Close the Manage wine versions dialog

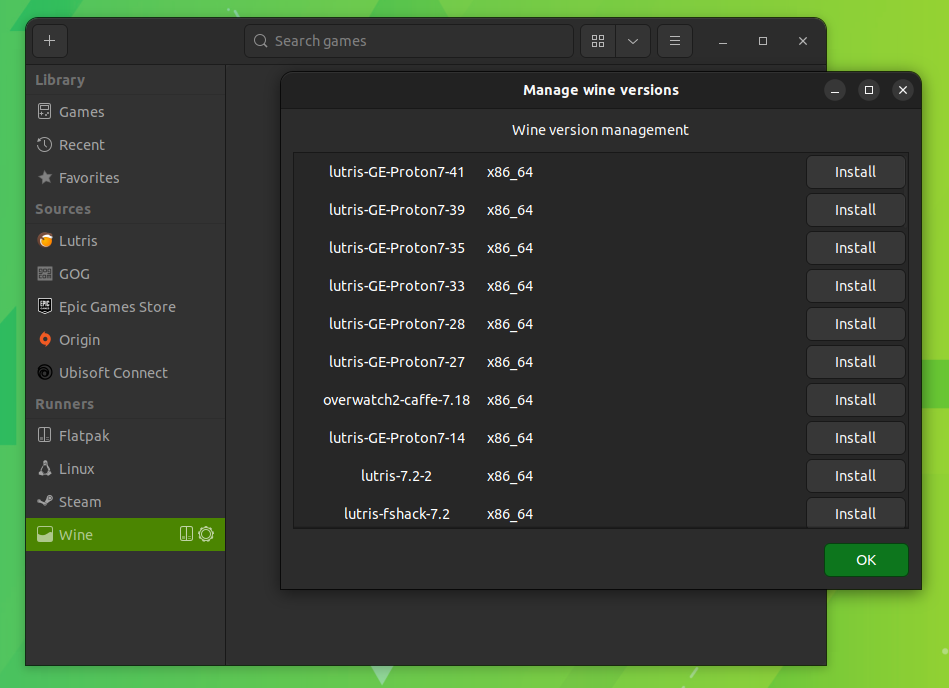coord(902,90)
